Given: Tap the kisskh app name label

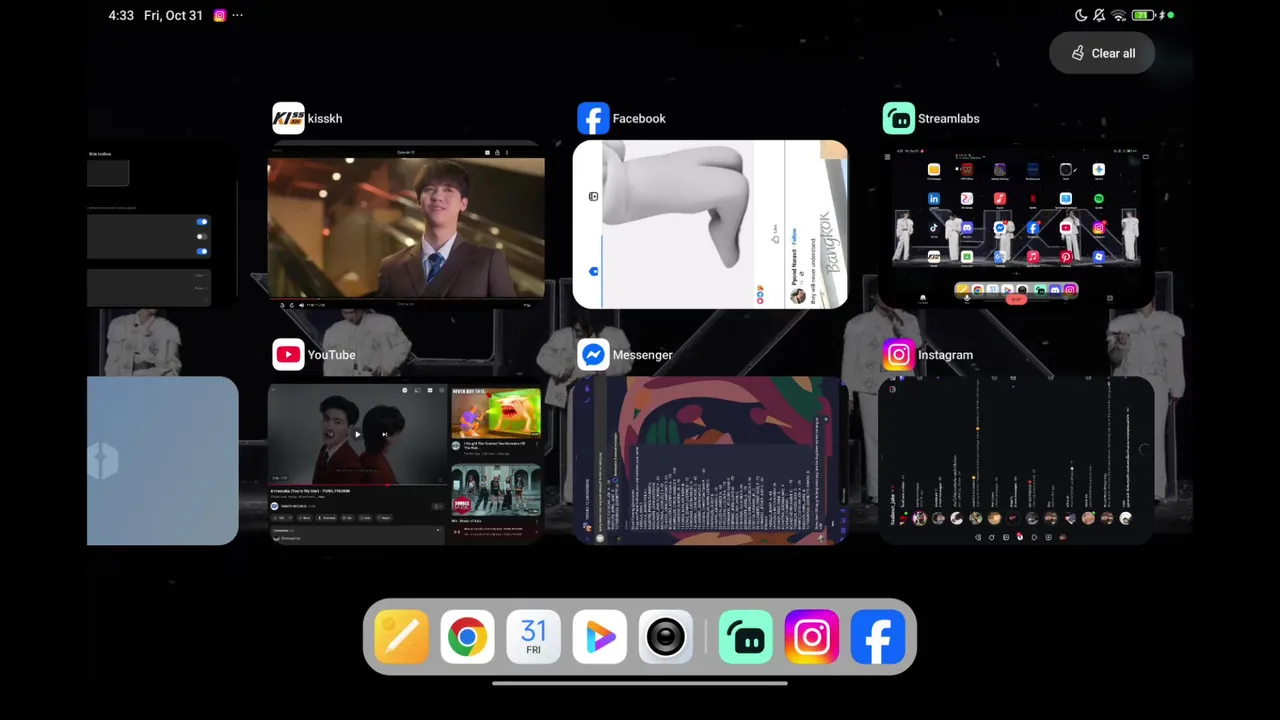Looking at the screenshot, I should pyautogui.click(x=325, y=118).
